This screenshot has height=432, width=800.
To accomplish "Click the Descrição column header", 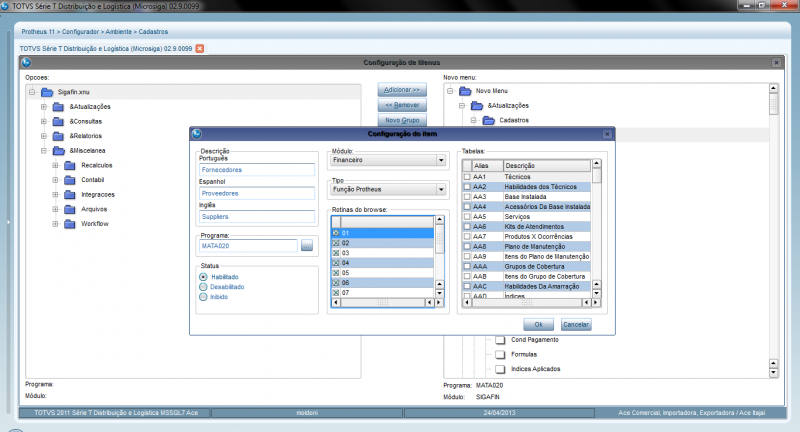I will click(x=547, y=166).
